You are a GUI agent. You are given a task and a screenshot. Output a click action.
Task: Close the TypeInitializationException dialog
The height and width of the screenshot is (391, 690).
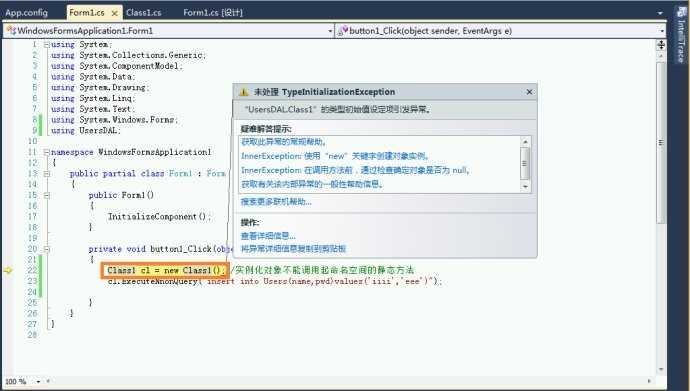coord(529,92)
